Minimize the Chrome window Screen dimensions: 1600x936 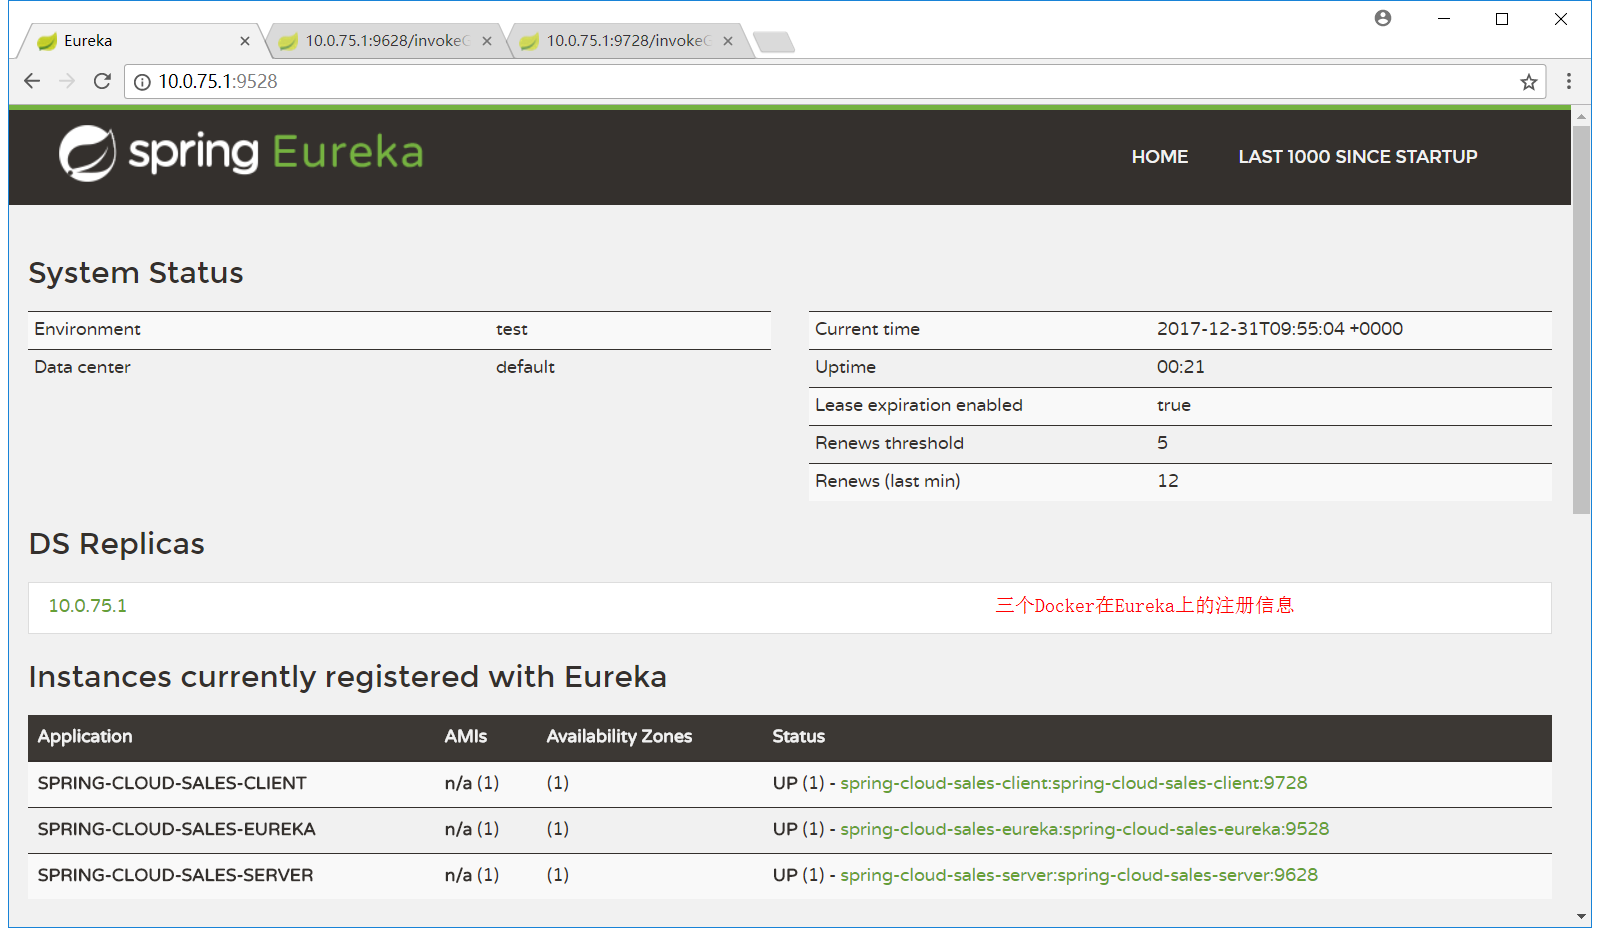point(1444,19)
